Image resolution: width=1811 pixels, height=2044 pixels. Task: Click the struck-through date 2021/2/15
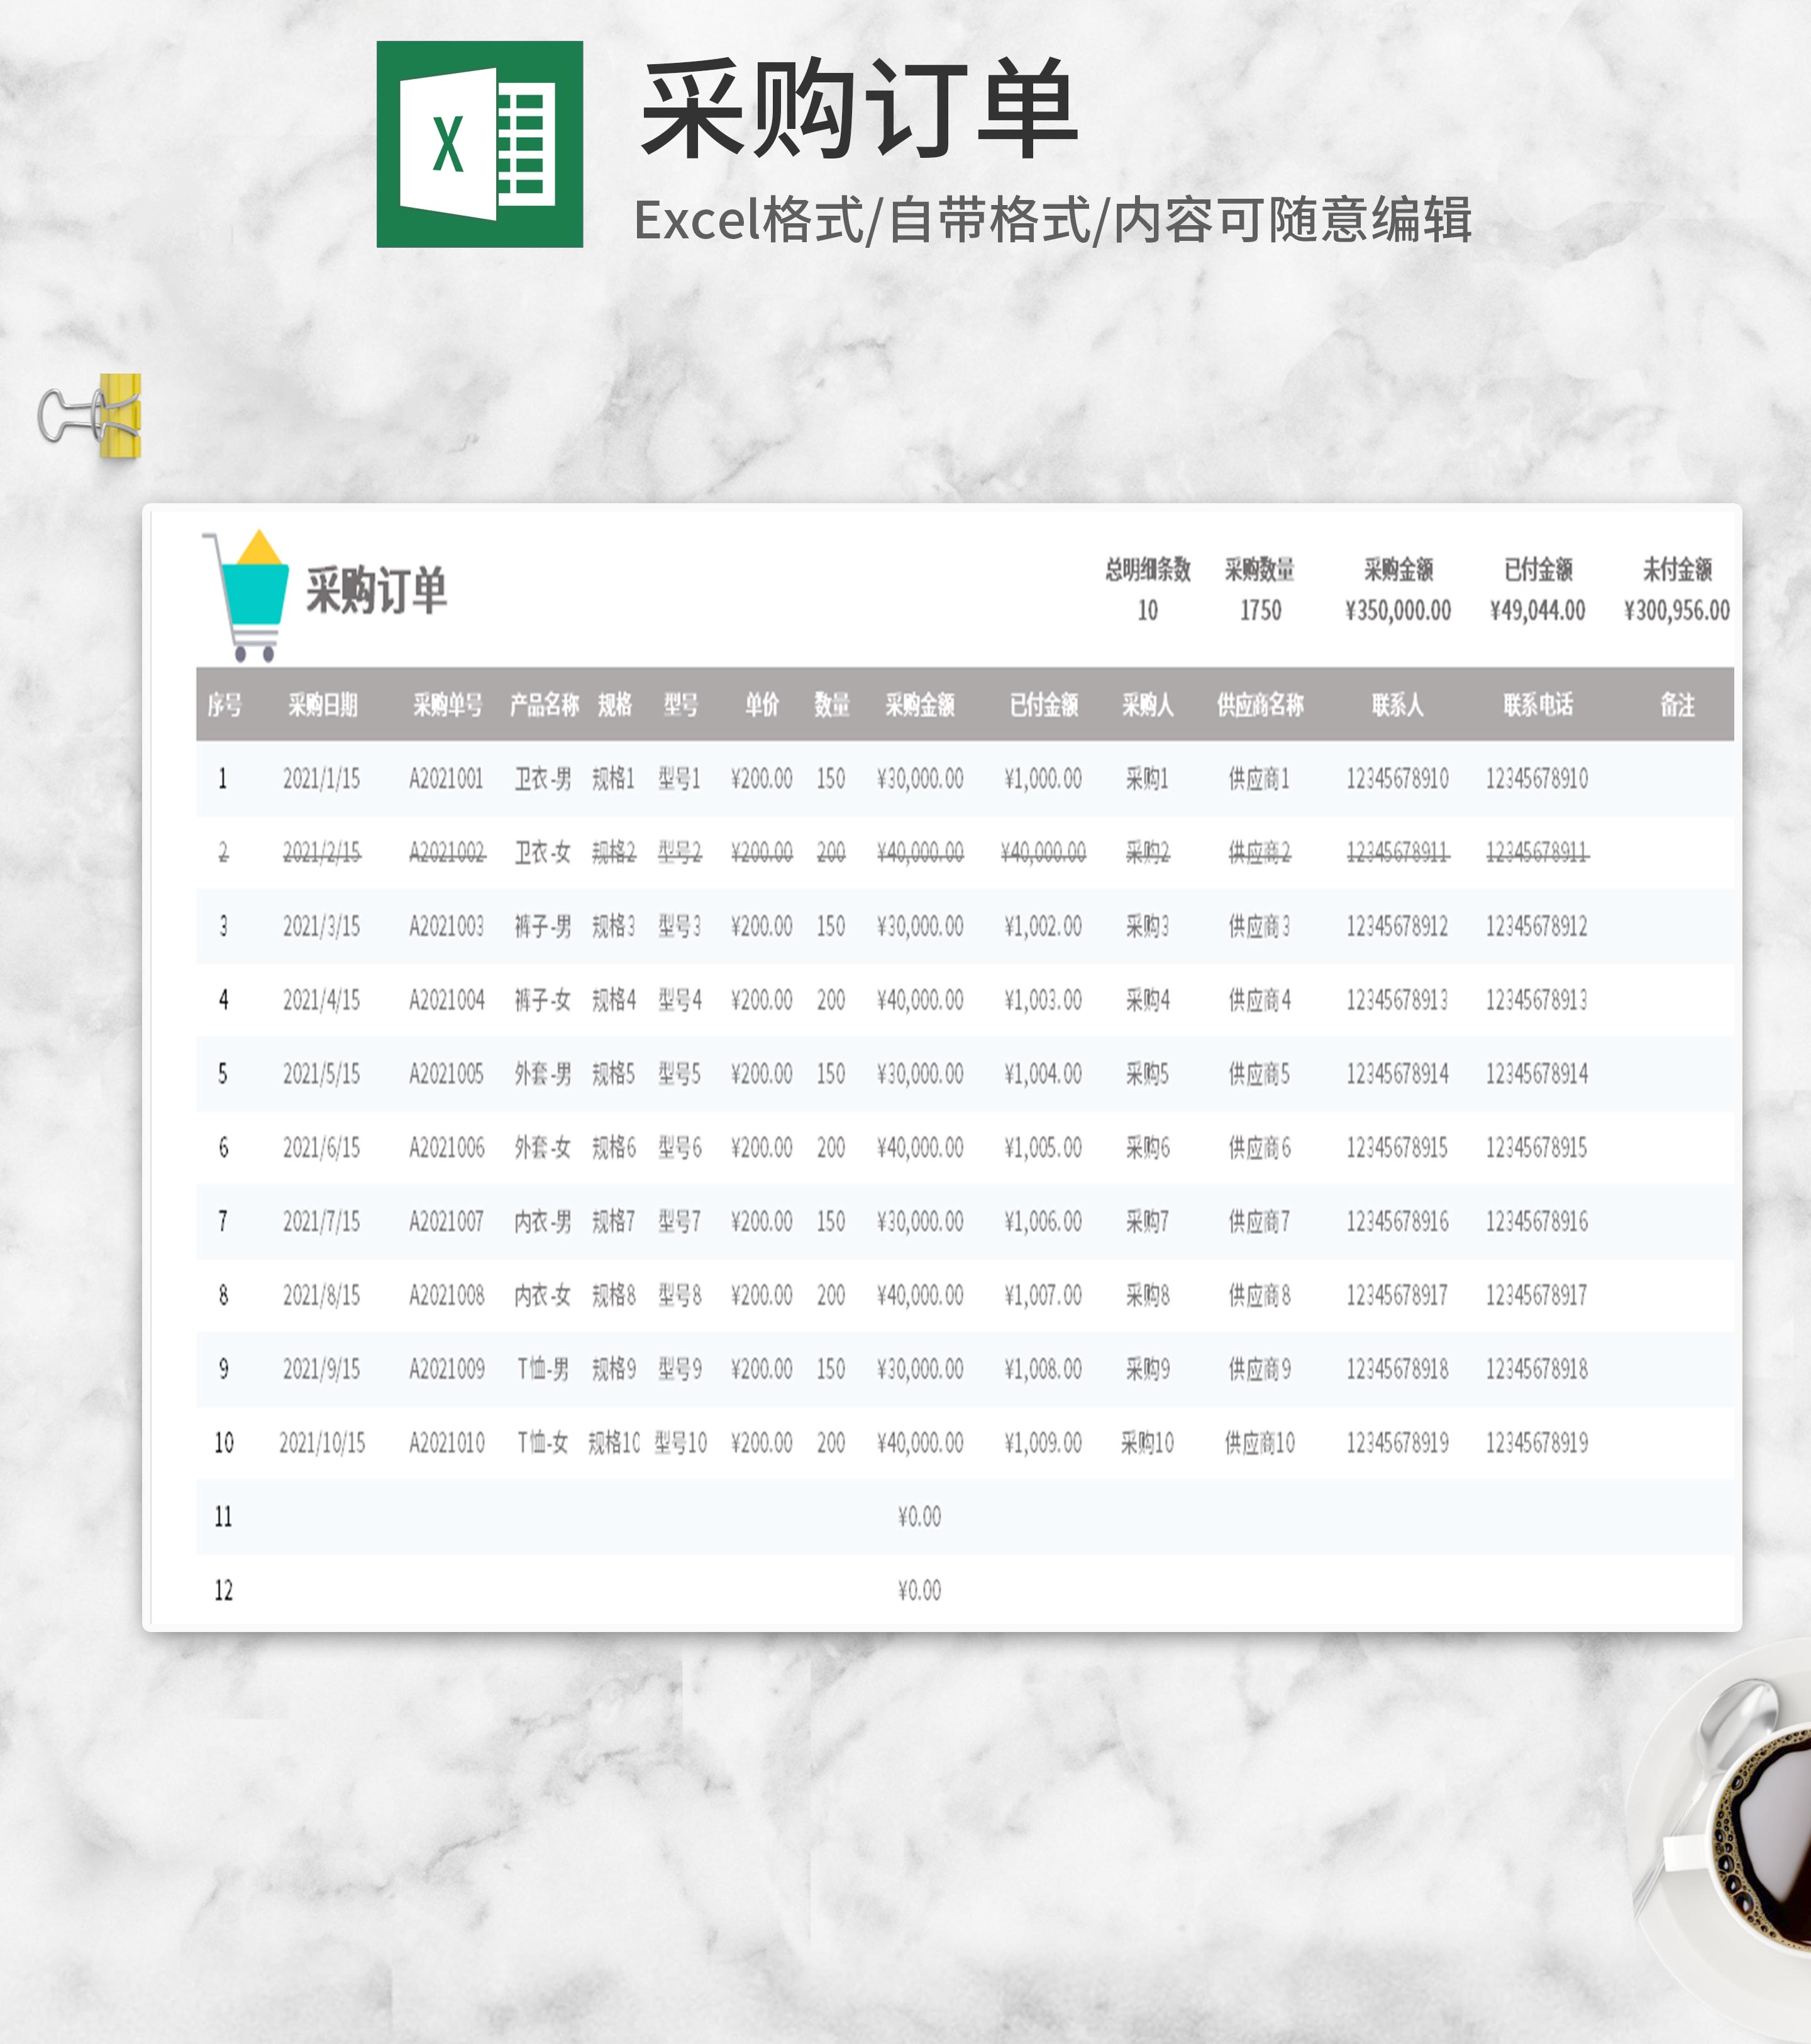coord(321,852)
